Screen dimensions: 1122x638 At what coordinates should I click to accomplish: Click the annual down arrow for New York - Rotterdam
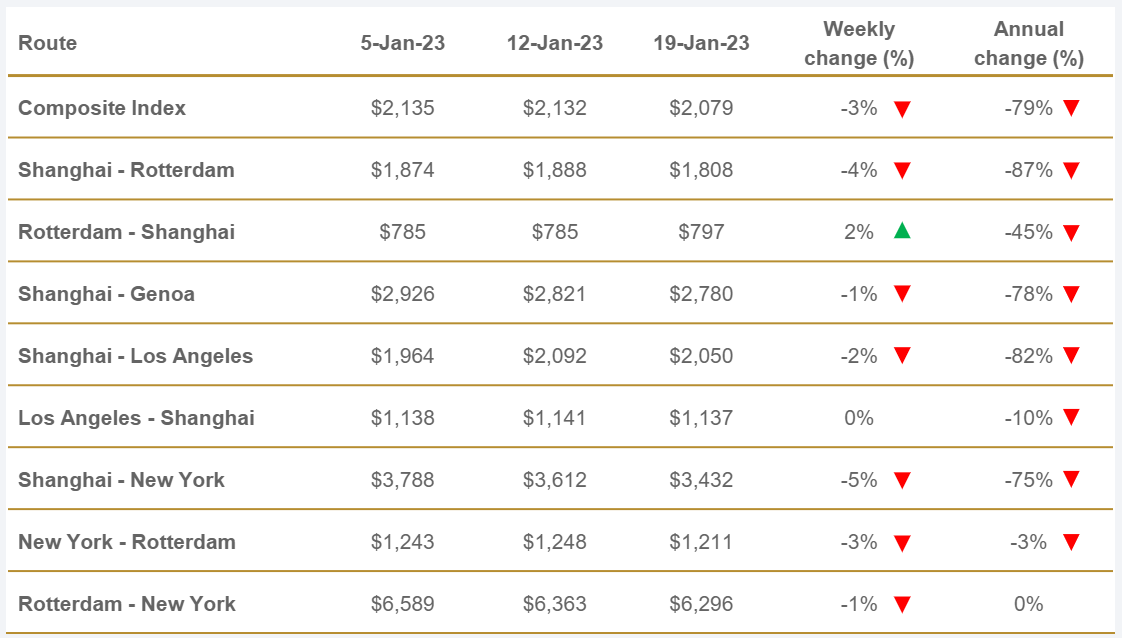point(1072,543)
